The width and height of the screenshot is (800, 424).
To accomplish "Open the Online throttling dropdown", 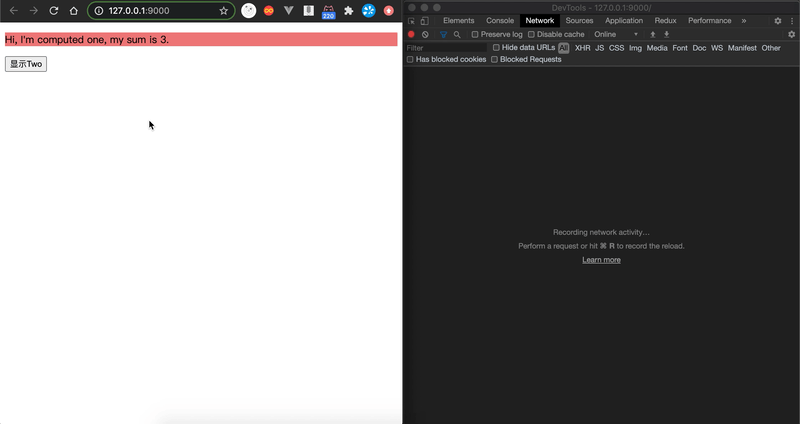I will point(616,34).
